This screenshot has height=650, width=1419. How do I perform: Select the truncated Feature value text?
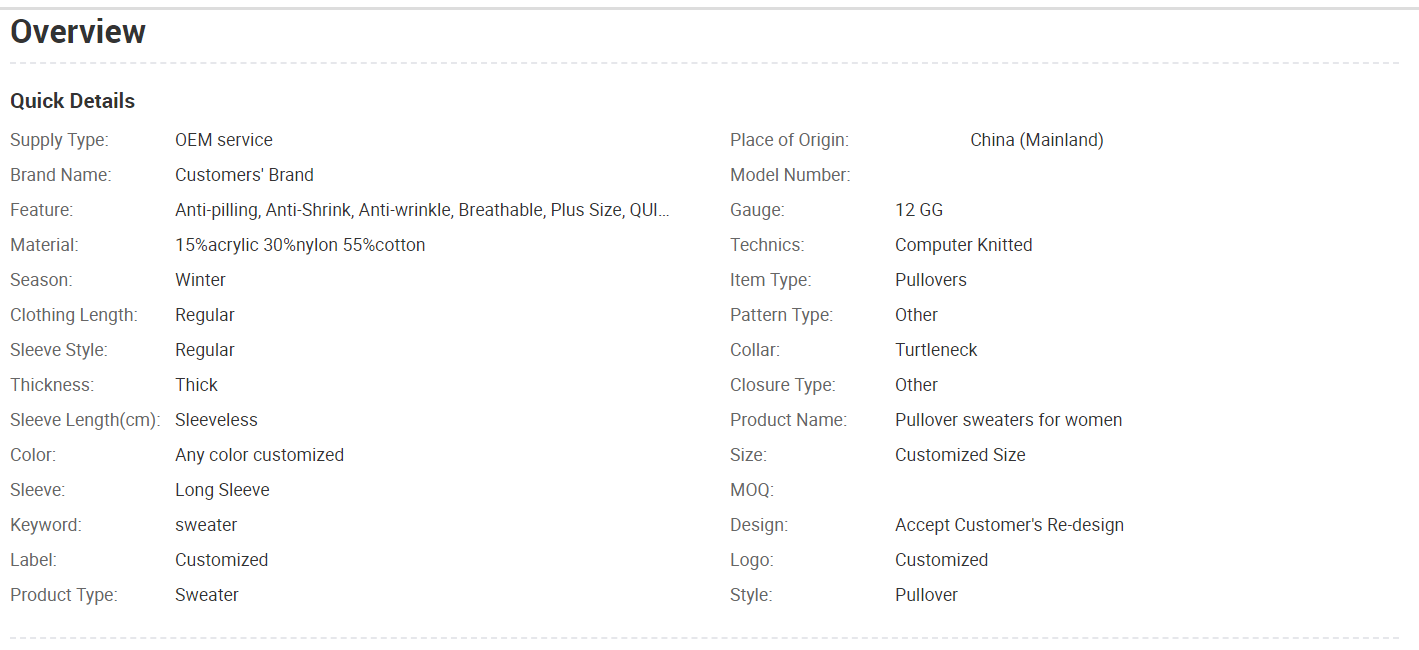pos(422,210)
